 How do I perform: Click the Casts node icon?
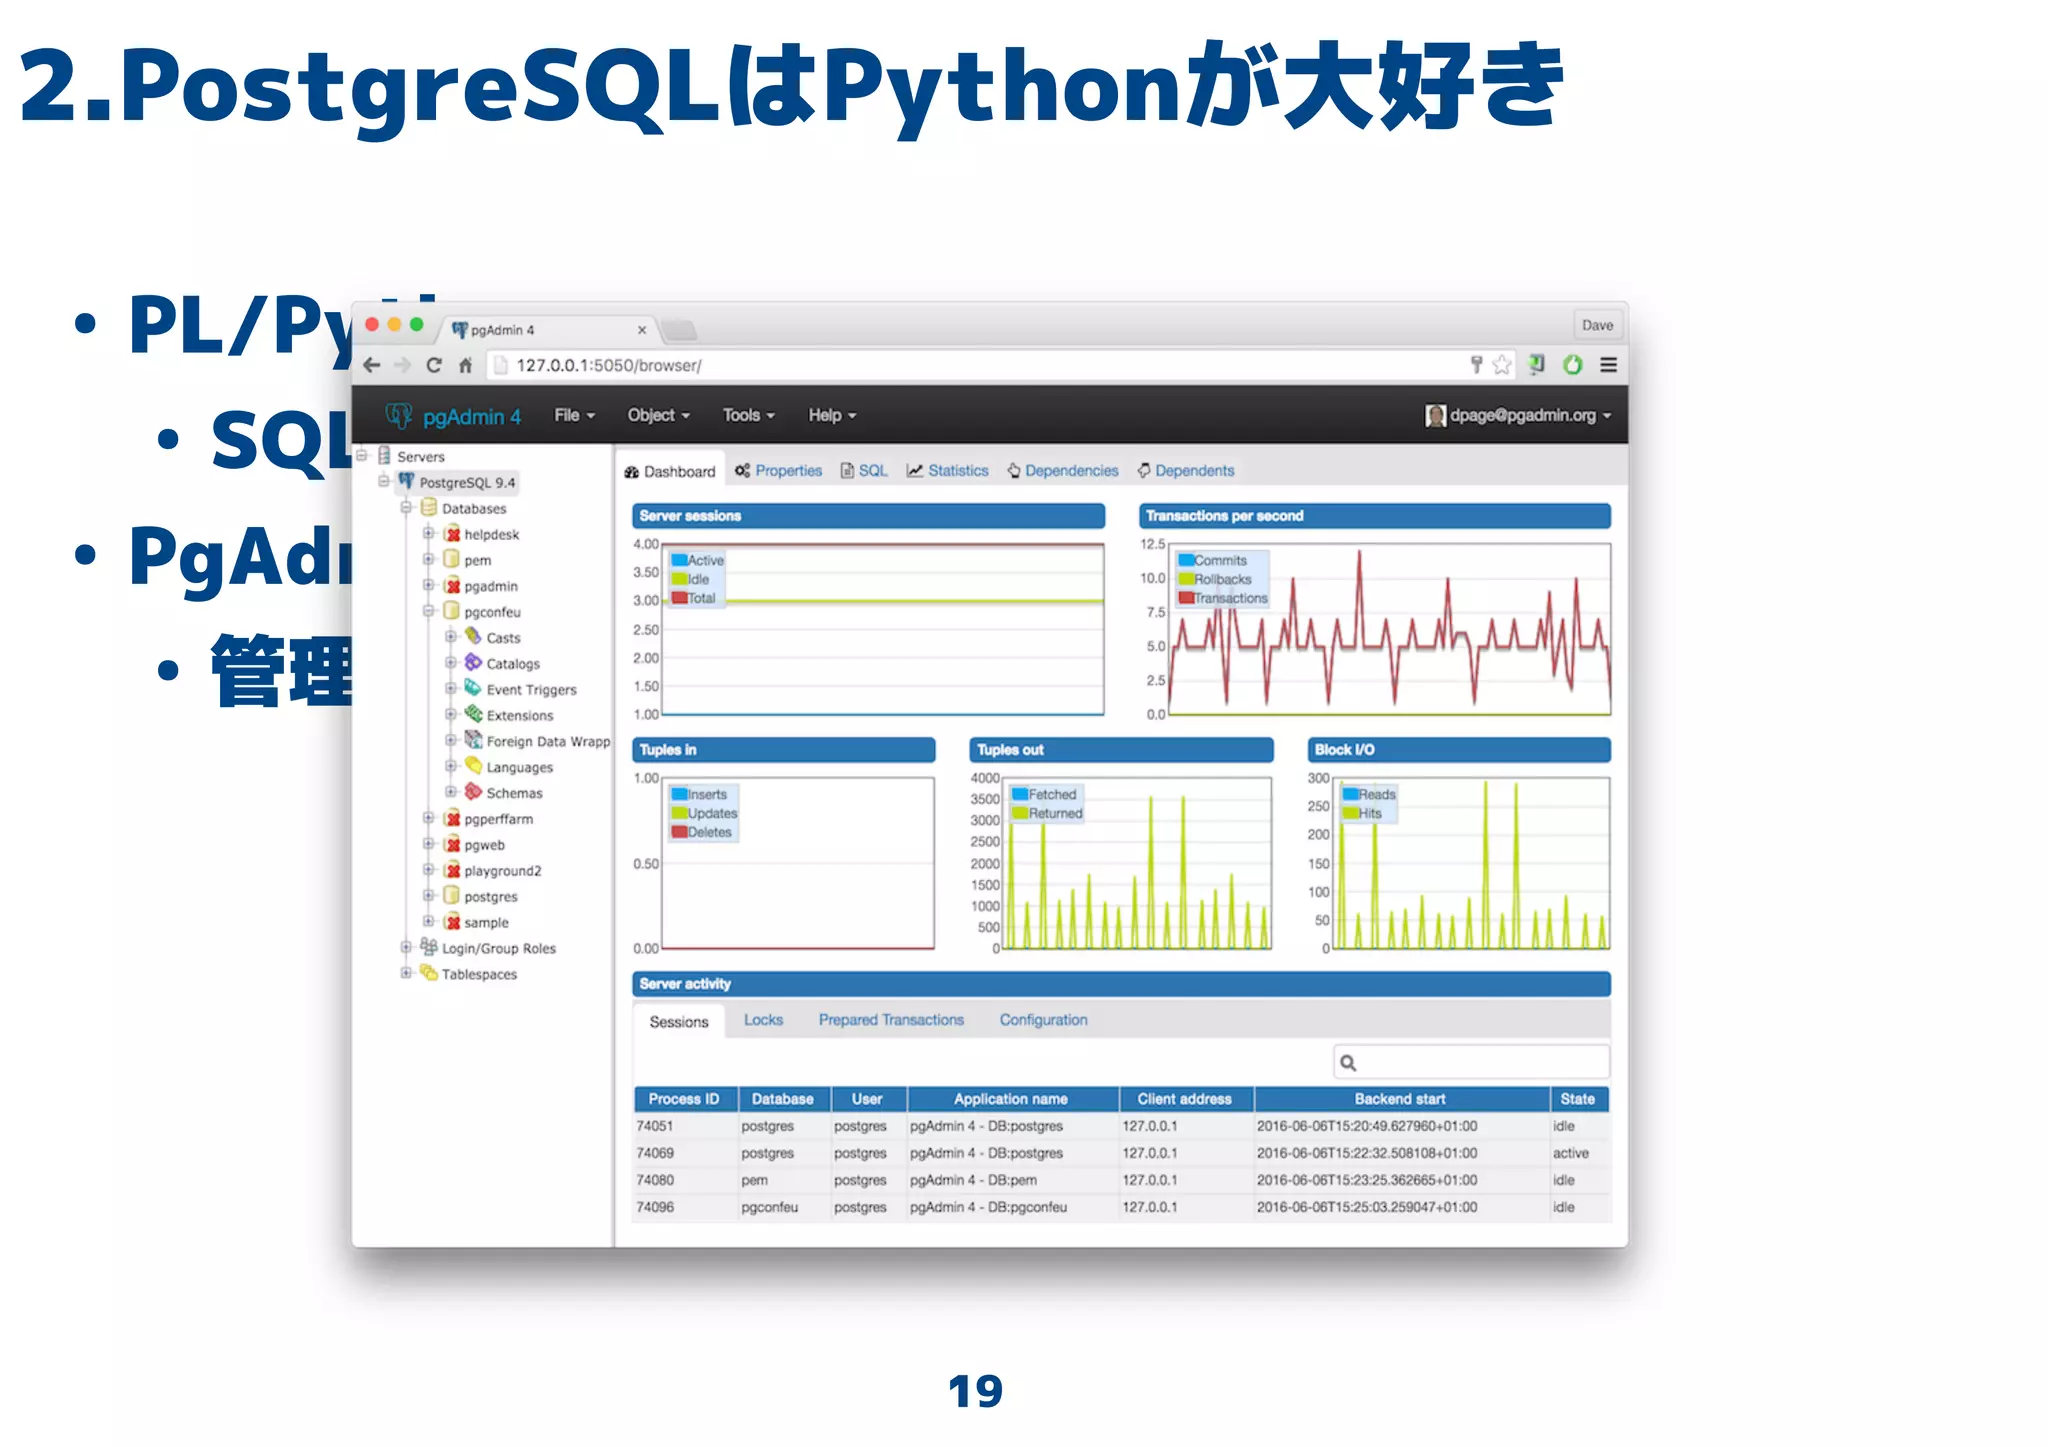point(473,637)
